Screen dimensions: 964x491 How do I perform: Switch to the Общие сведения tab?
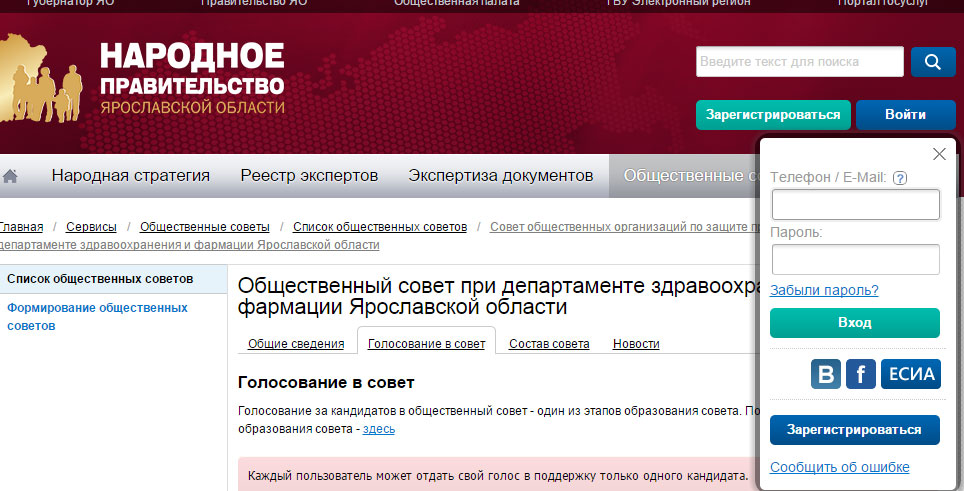[296, 344]
